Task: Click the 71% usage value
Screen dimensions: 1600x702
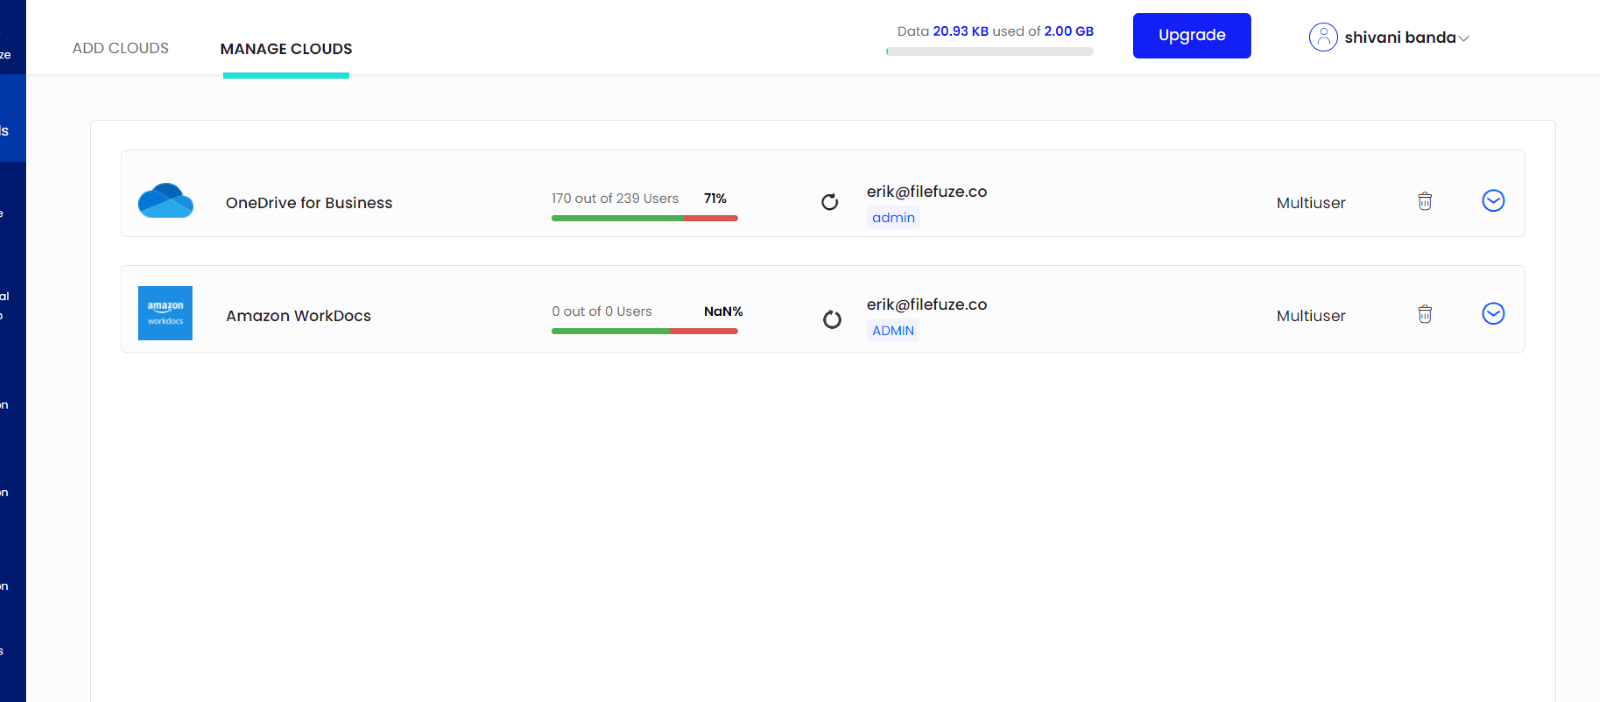Action: pyautogui.click(x=715, y=198)
